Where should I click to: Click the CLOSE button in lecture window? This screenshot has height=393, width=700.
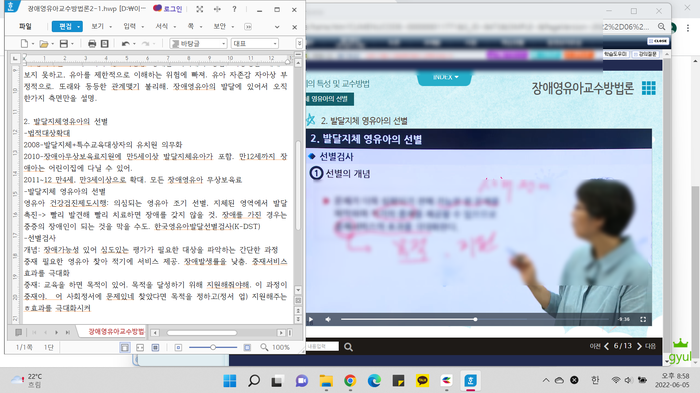click(x=658, y=41)
